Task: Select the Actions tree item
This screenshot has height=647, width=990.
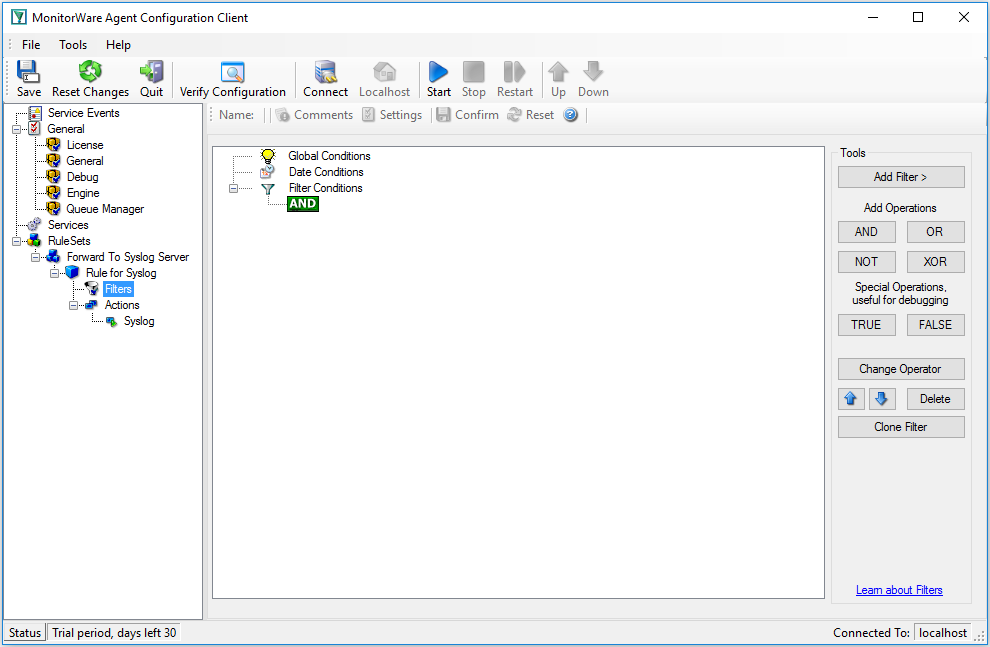Action: click(x=122, y=305)
